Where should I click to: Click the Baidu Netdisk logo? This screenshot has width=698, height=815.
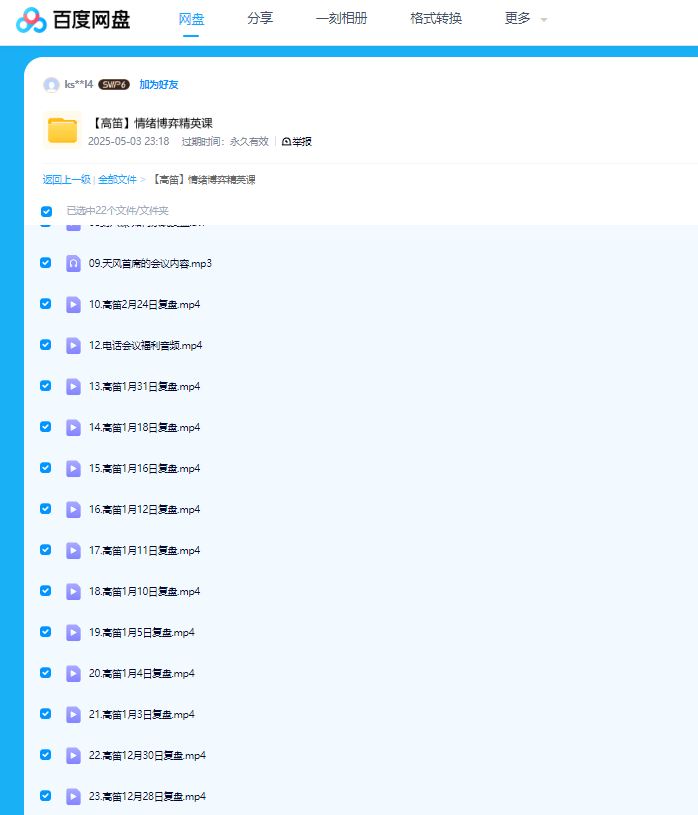72,19
